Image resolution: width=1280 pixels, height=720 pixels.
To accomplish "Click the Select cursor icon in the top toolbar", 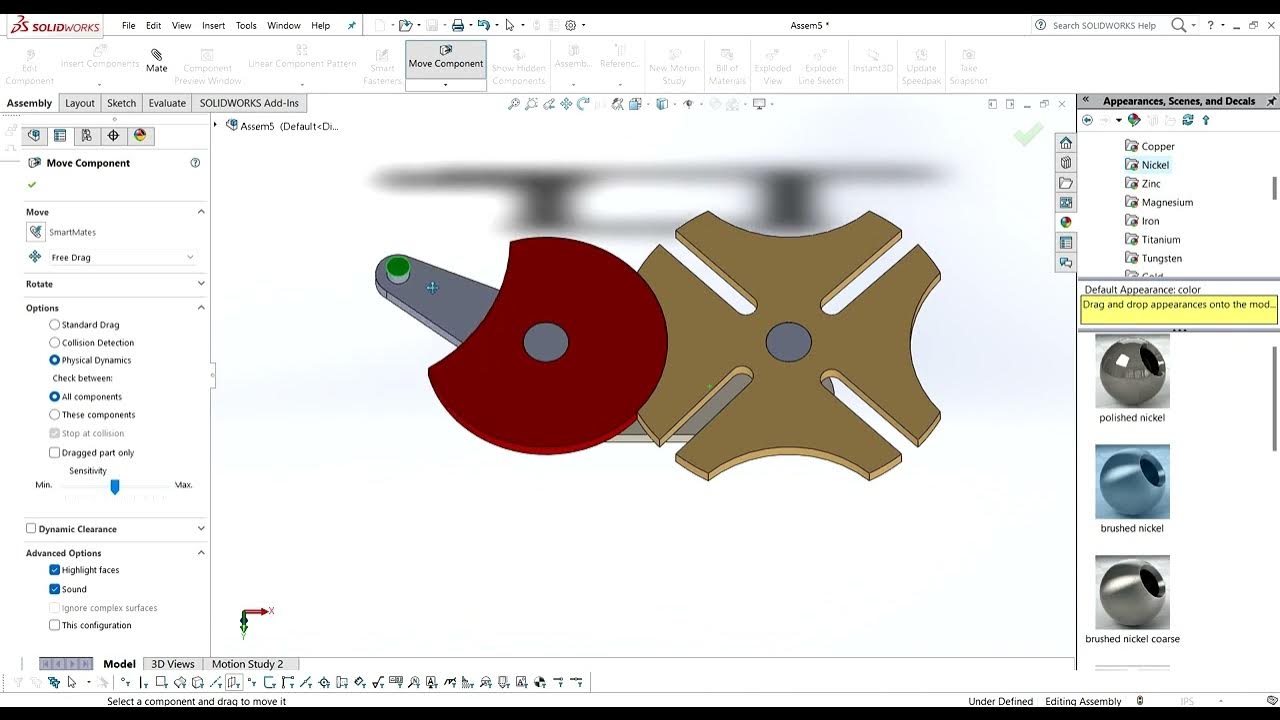I will [510, 25].
